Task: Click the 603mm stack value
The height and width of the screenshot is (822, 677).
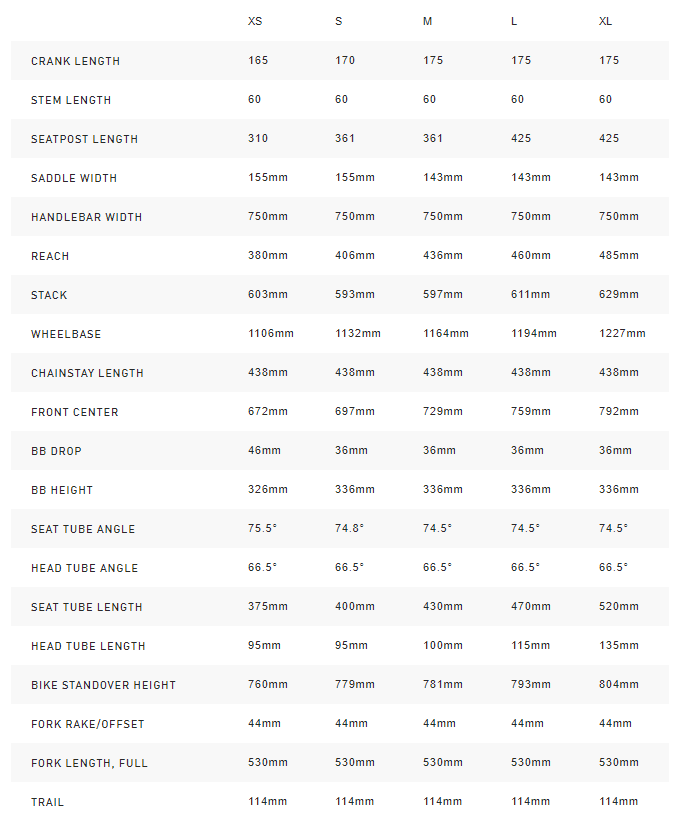Action: [x=267, y=294]
